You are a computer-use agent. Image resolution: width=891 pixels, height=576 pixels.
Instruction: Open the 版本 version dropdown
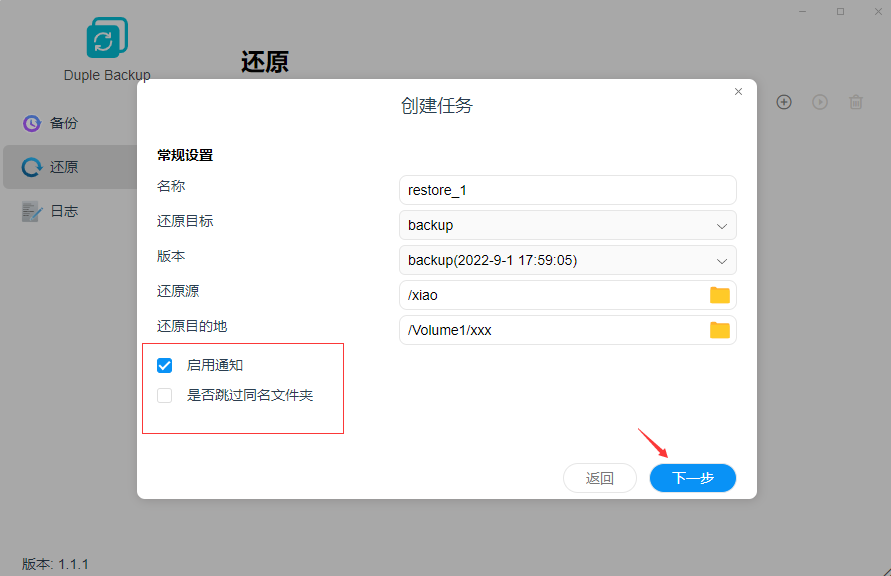pos(567,260)
